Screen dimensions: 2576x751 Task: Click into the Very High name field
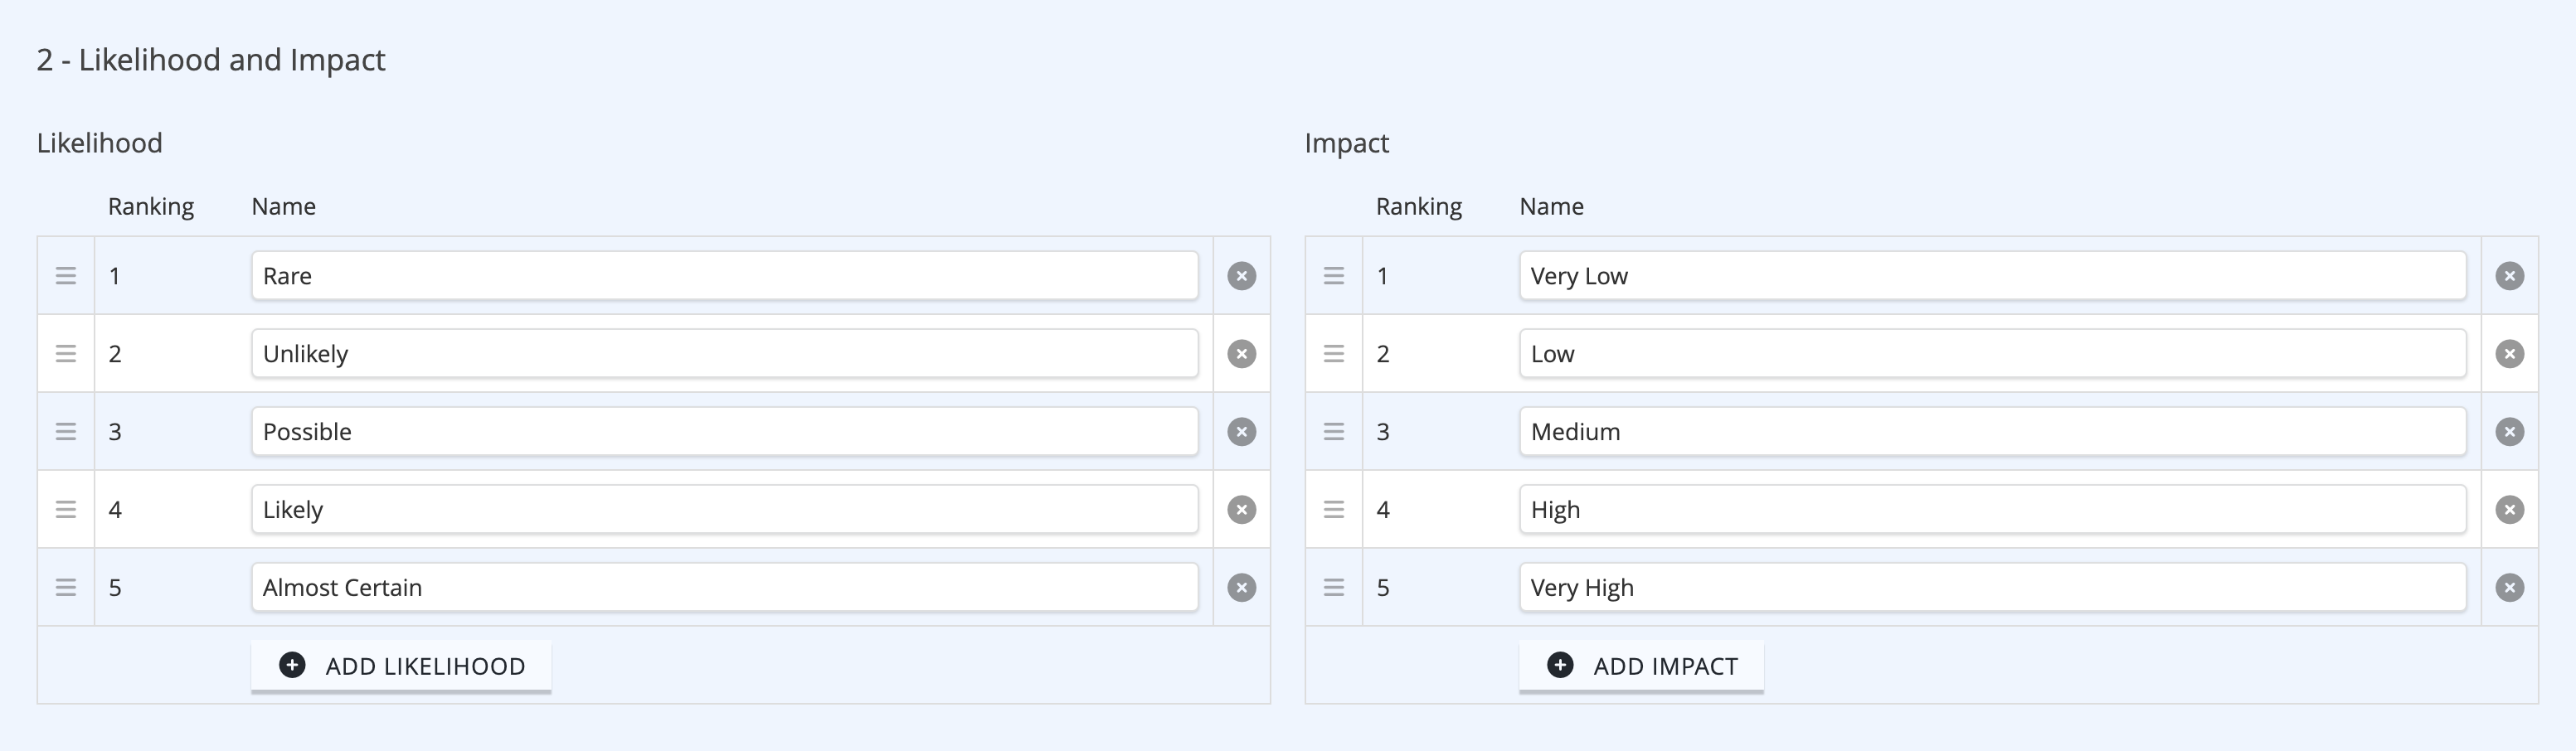[1993, 588]
